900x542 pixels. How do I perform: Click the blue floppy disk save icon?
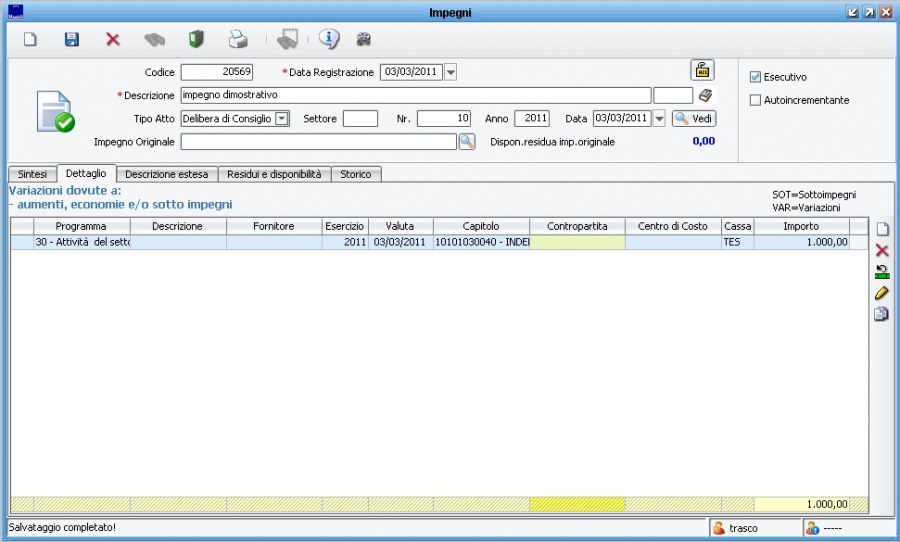click(71, 40)
